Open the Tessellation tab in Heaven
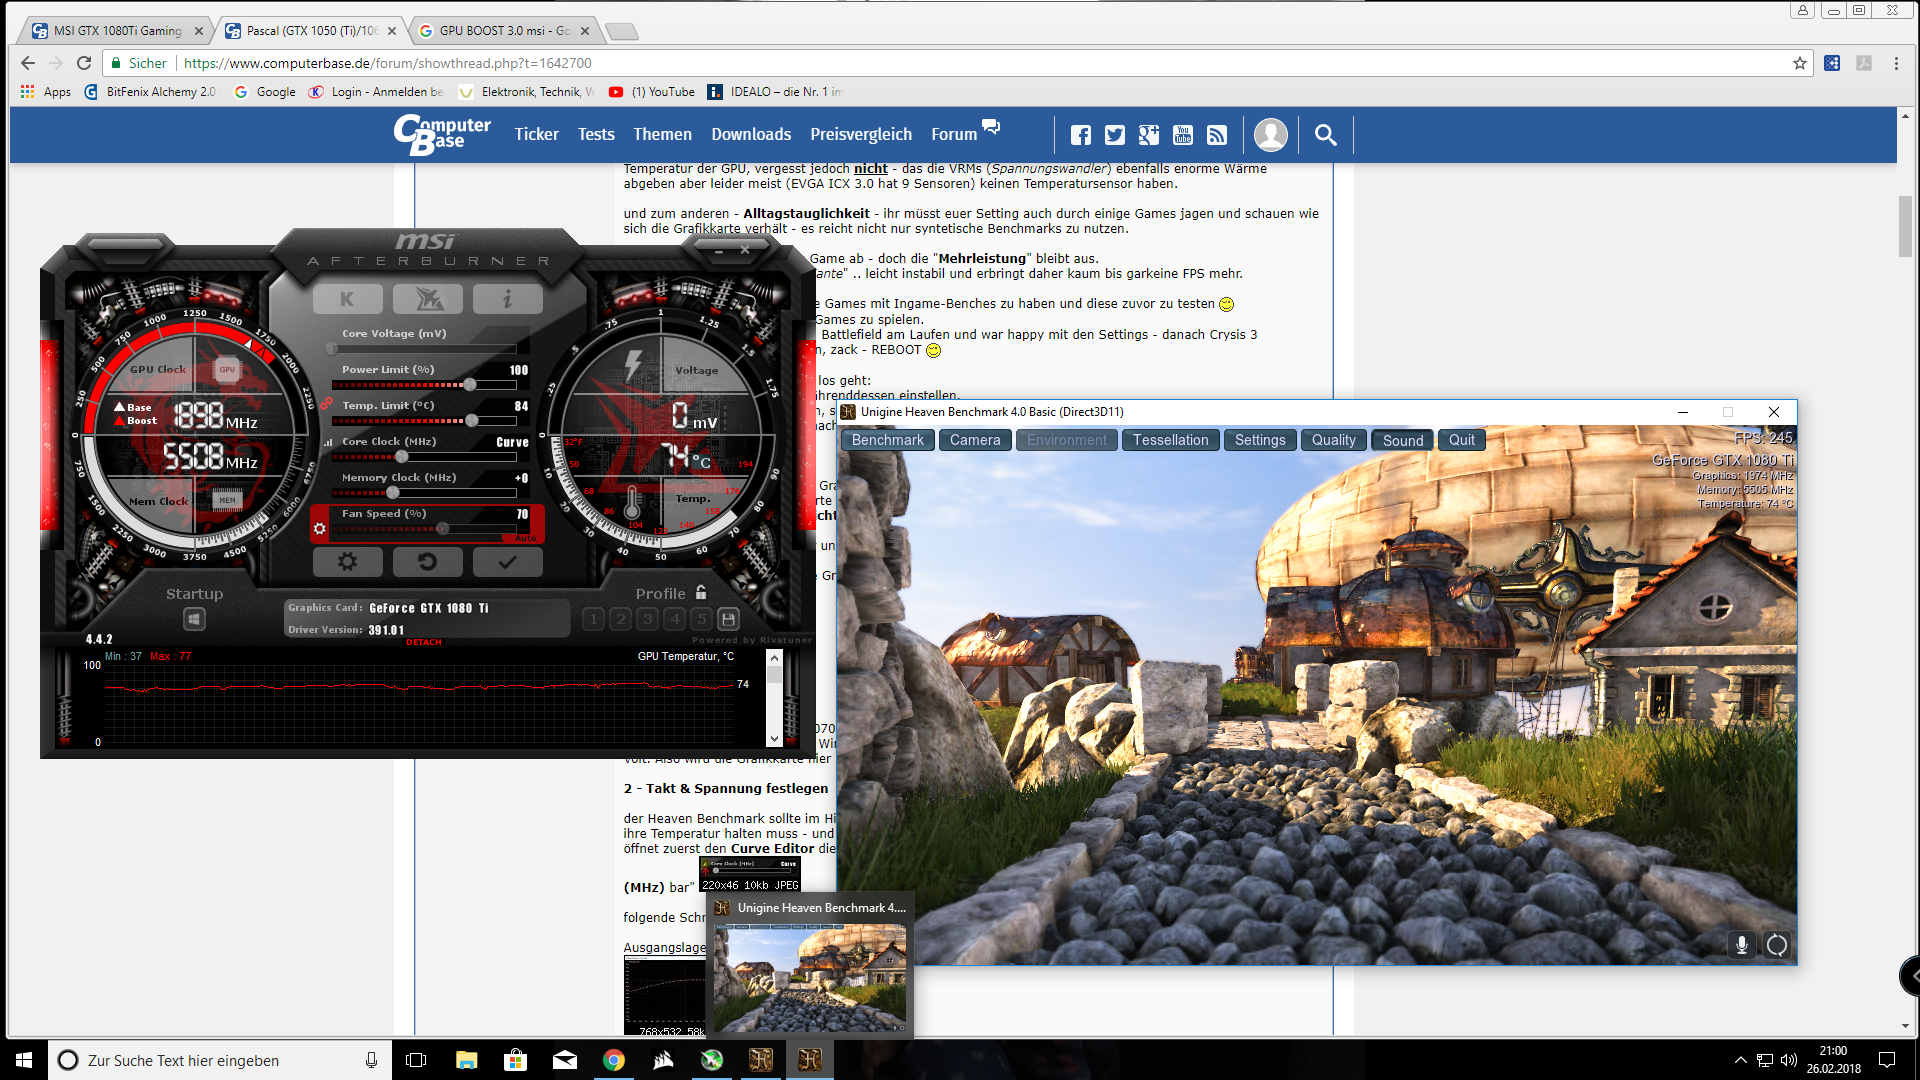 (1170, 440)
